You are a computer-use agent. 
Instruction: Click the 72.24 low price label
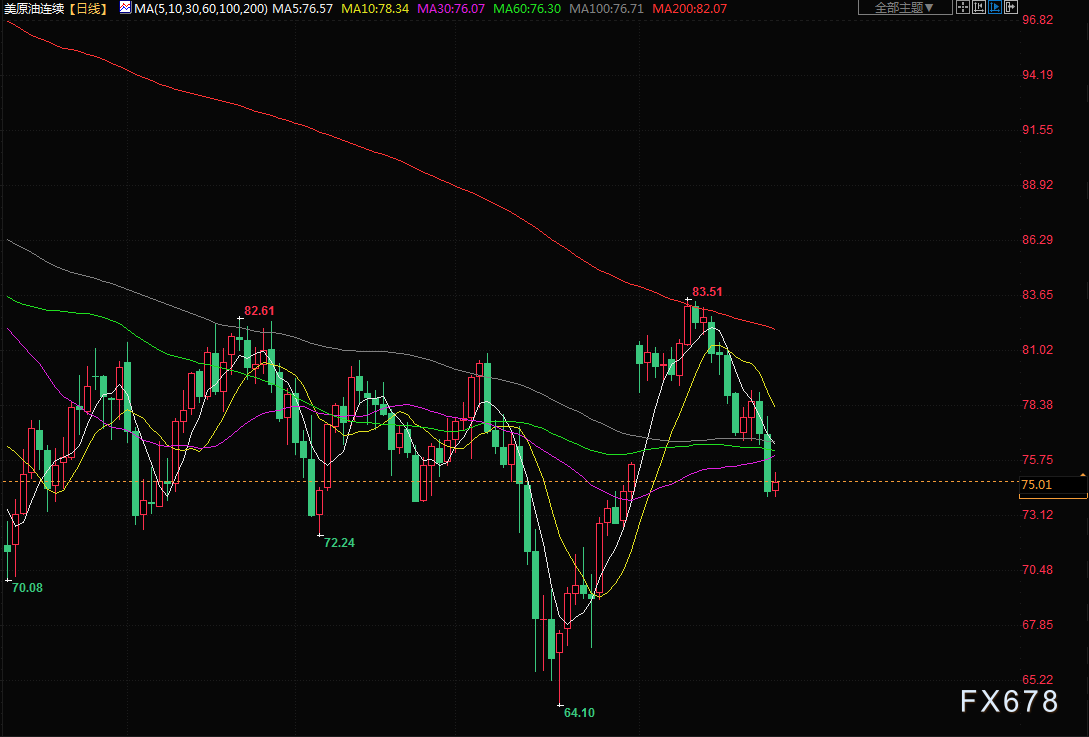coord(339,543)
